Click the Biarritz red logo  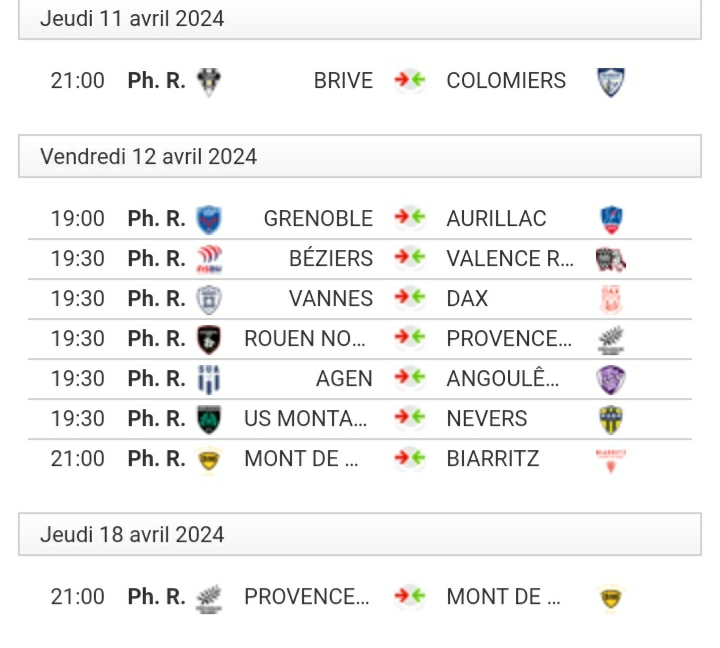tap(611, 461)
